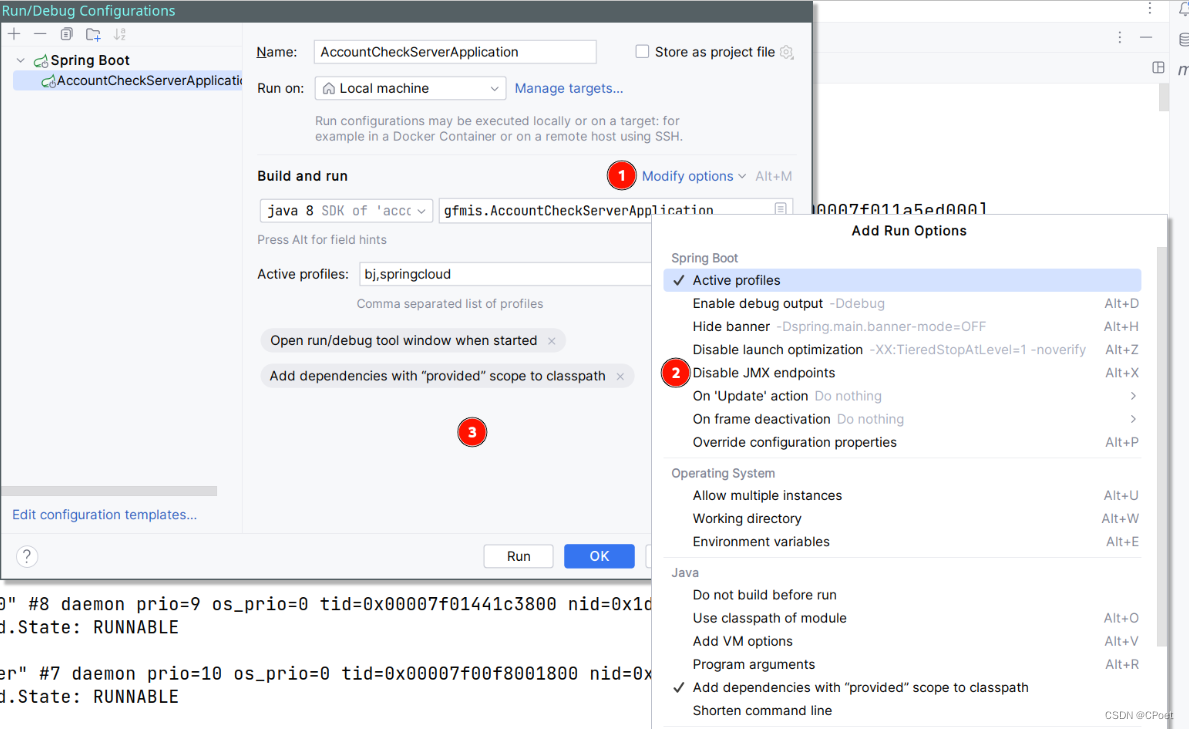1189x729 pixels.
Task: Select Shorten command line option
Action: point(902,711)
